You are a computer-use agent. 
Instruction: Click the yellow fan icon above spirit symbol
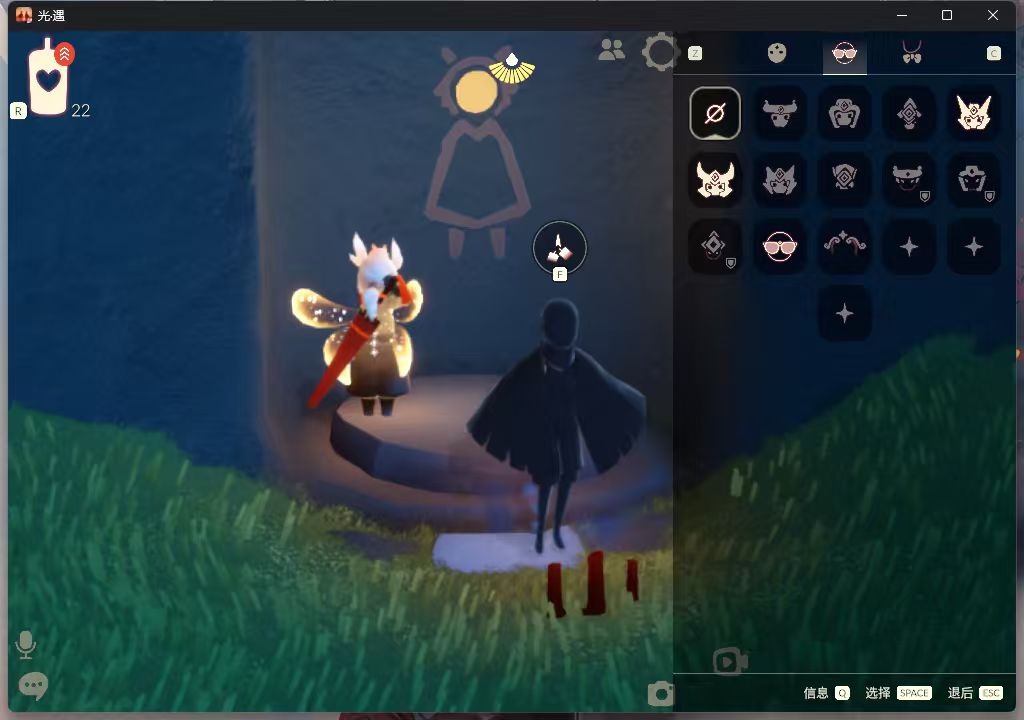[x=512, y=69]
